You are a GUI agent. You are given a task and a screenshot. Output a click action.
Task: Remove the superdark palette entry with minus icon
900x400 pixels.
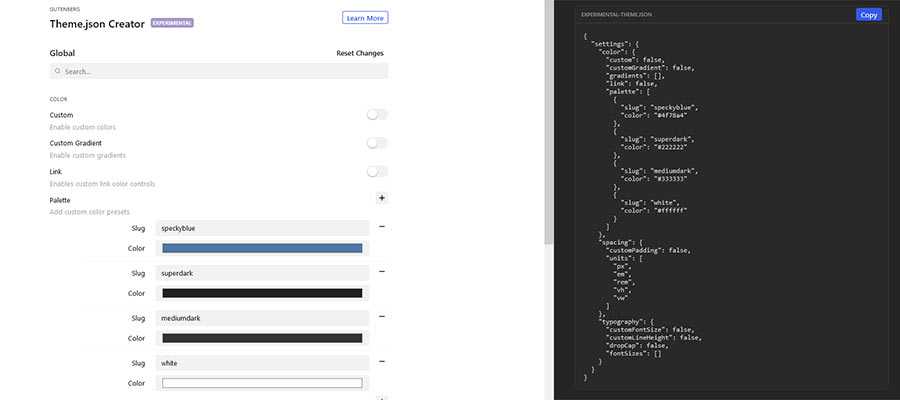tap(381, 272)
